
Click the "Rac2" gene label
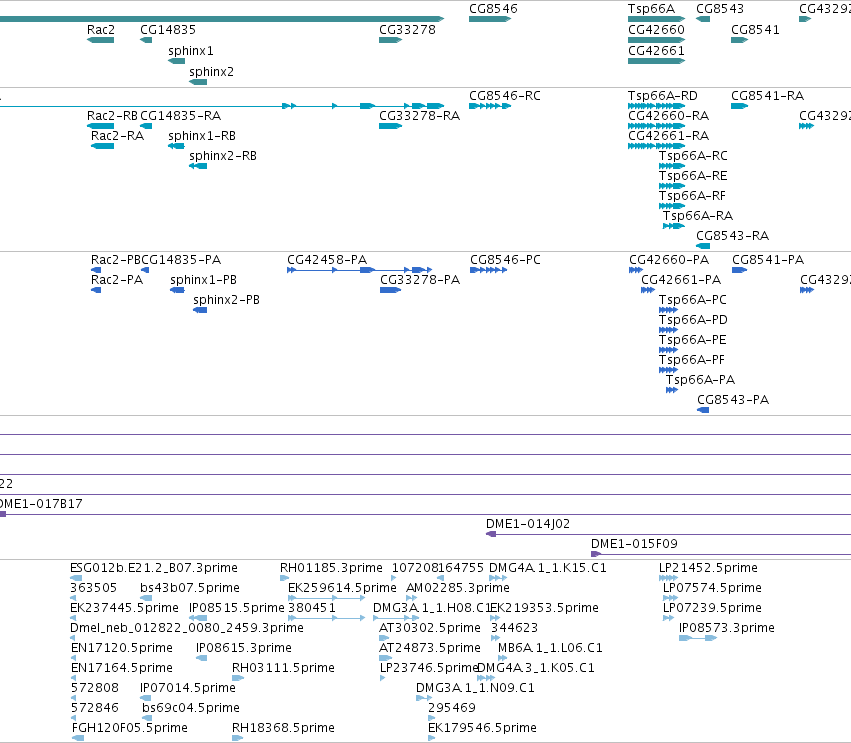(x=100, y=30)
